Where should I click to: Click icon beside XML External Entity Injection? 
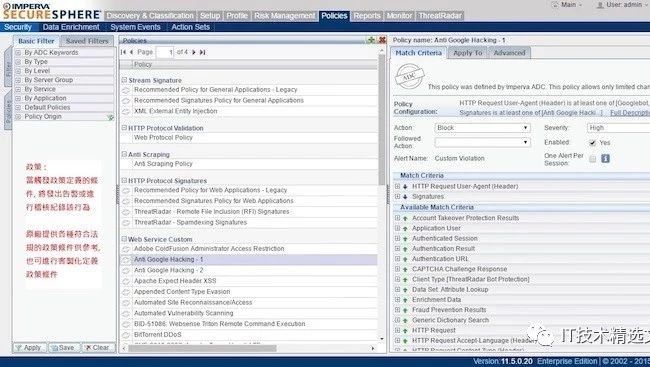tap(126, 112)
